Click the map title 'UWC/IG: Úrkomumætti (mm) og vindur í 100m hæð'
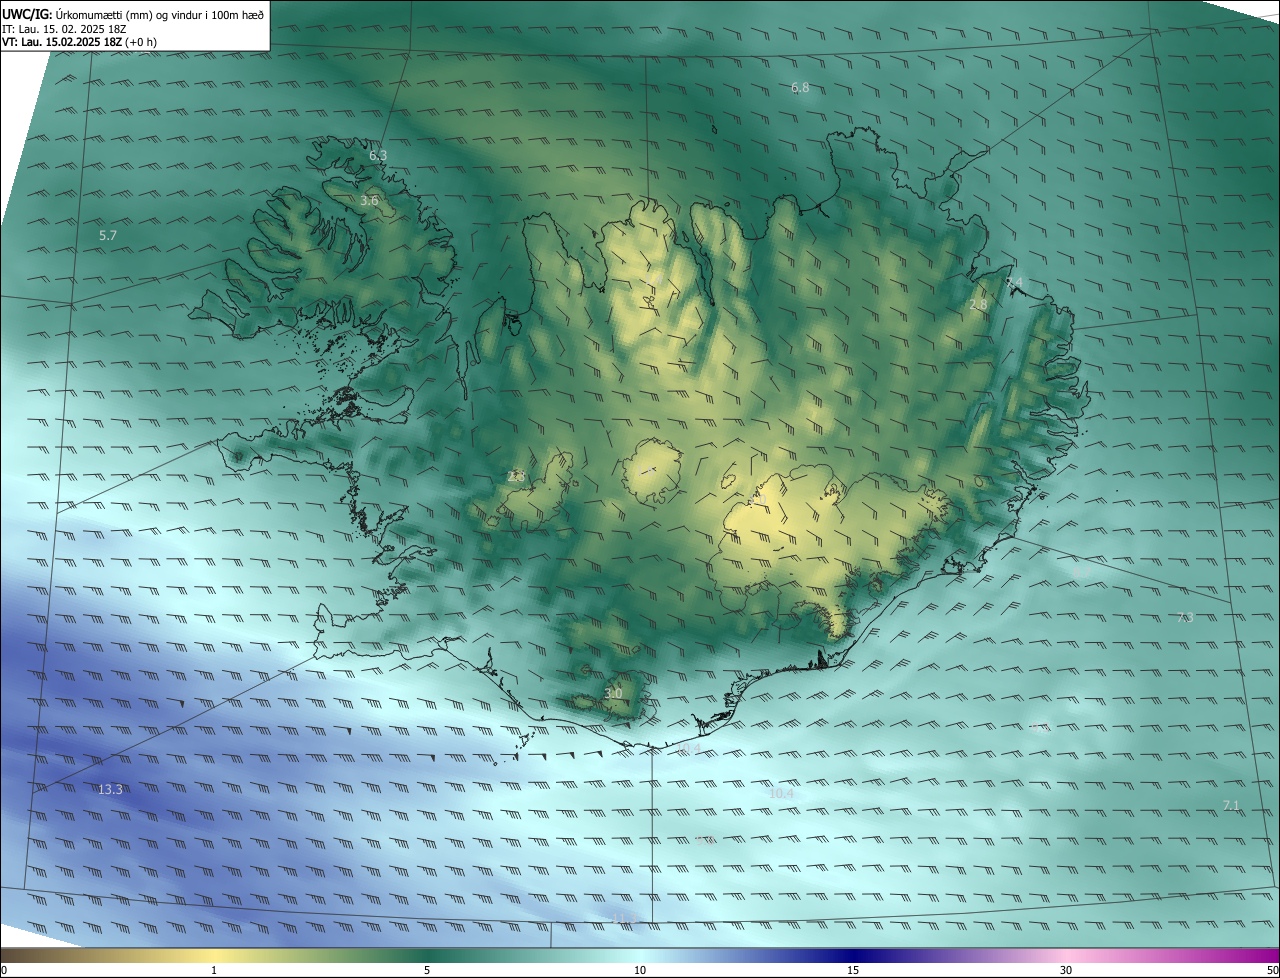The width and height of the screenshot is (1280, 978). tap(133, 14)
